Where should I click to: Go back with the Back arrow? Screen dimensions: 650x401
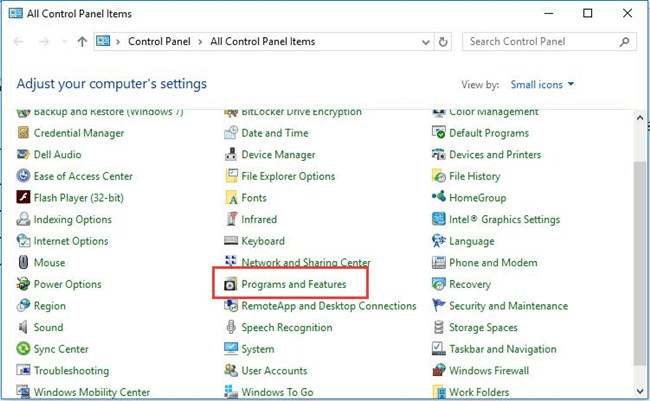[19, 41]
